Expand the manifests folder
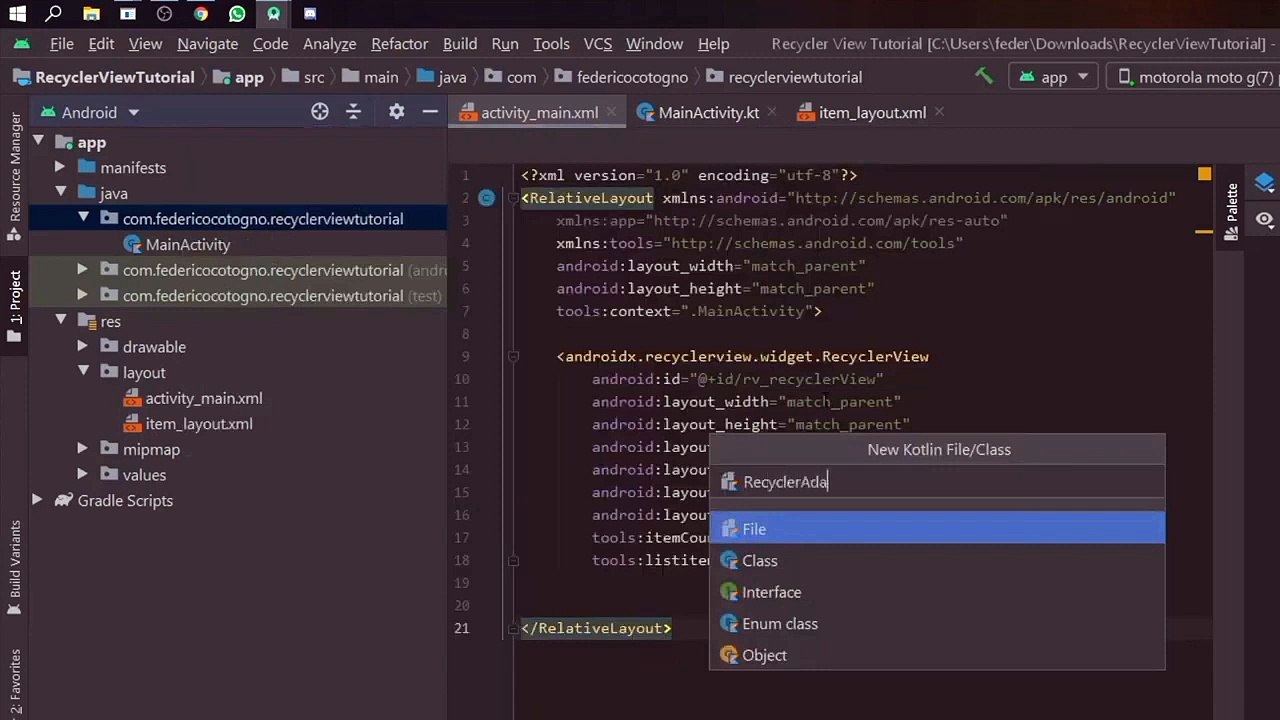Image resolution: width=1280 pixels, height=720 pixels. click(60, 168)
